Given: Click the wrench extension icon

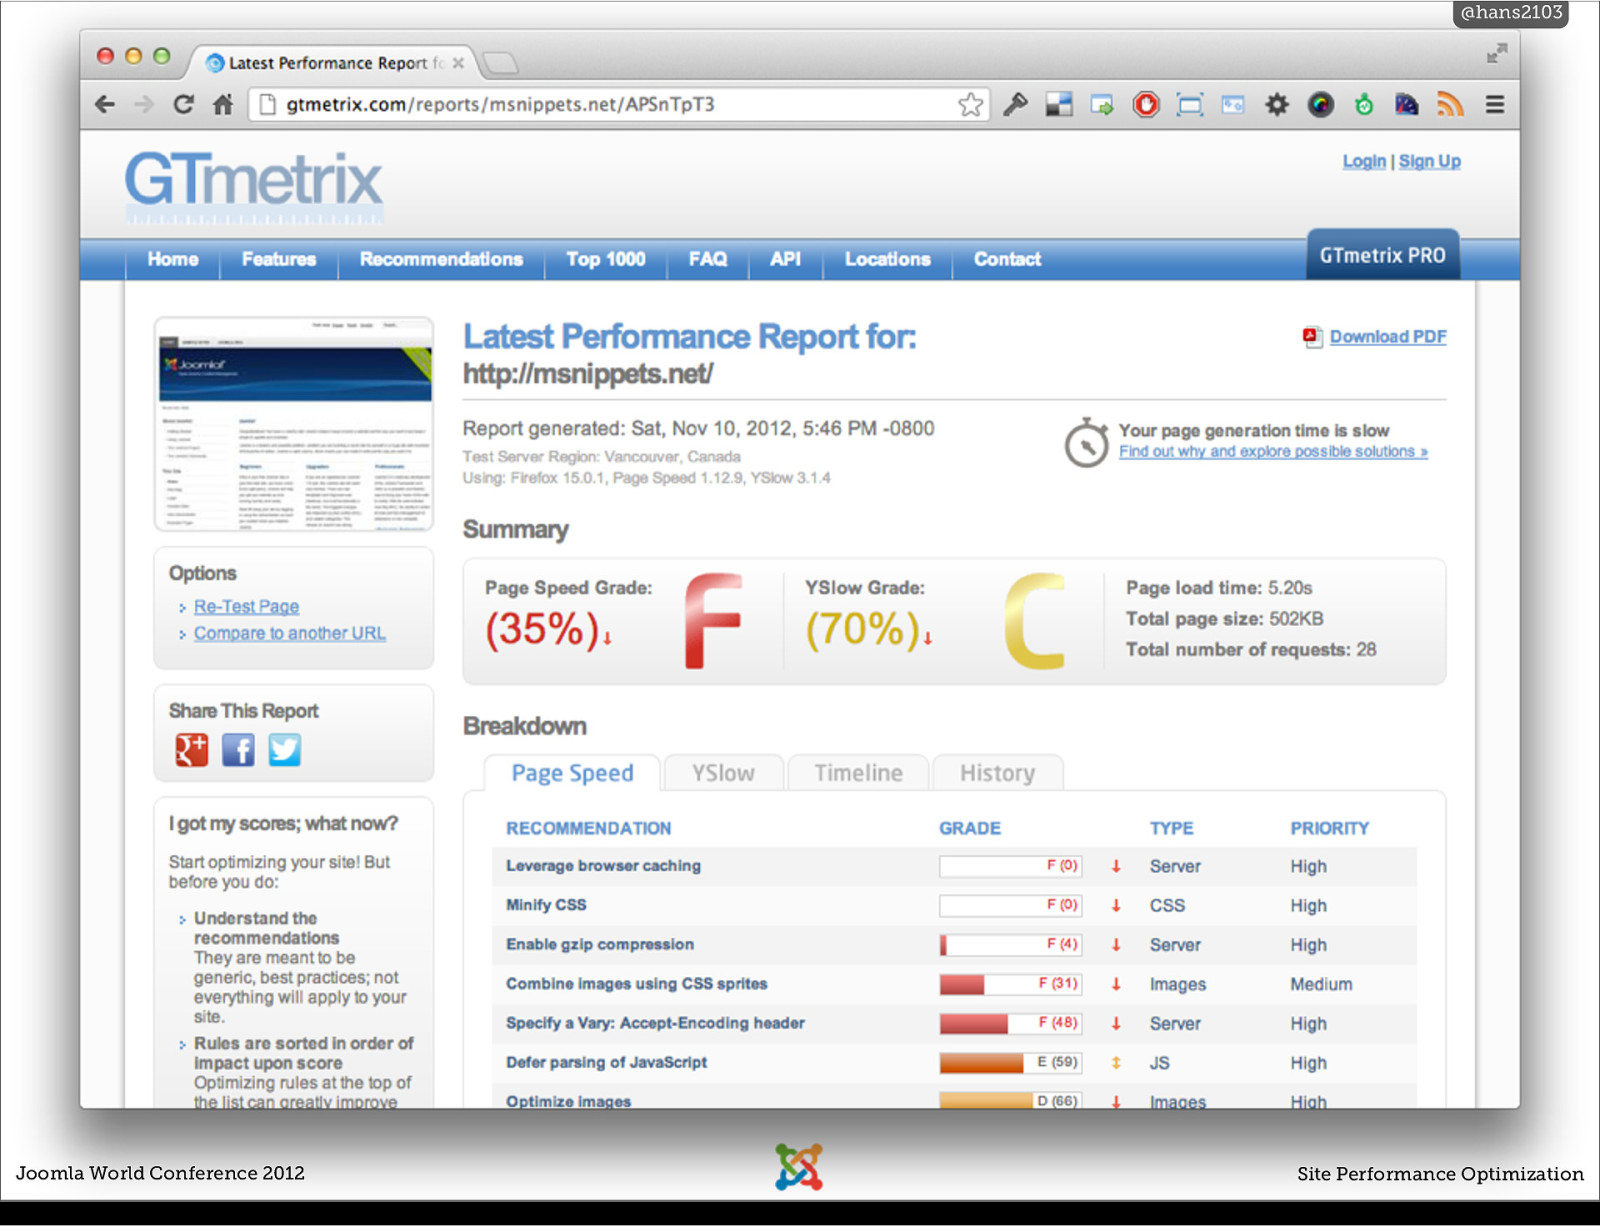Looking at the screenshot, I should pyautogui.click(x=1016, y=104).
